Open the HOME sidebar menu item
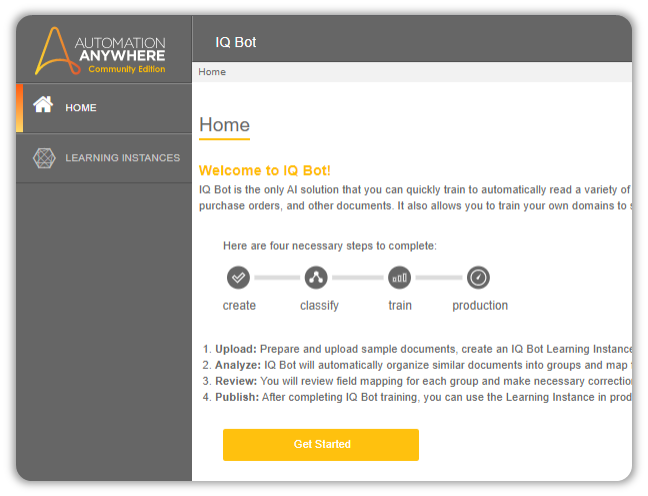 click(104, 108)
